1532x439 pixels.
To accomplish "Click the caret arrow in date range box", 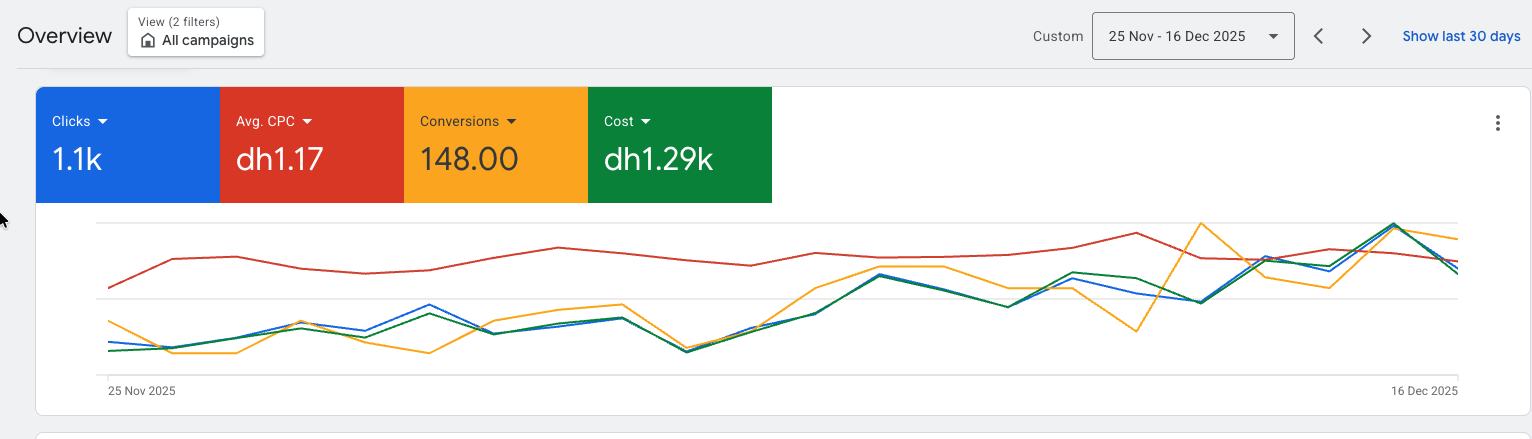I will point(1273,36).
